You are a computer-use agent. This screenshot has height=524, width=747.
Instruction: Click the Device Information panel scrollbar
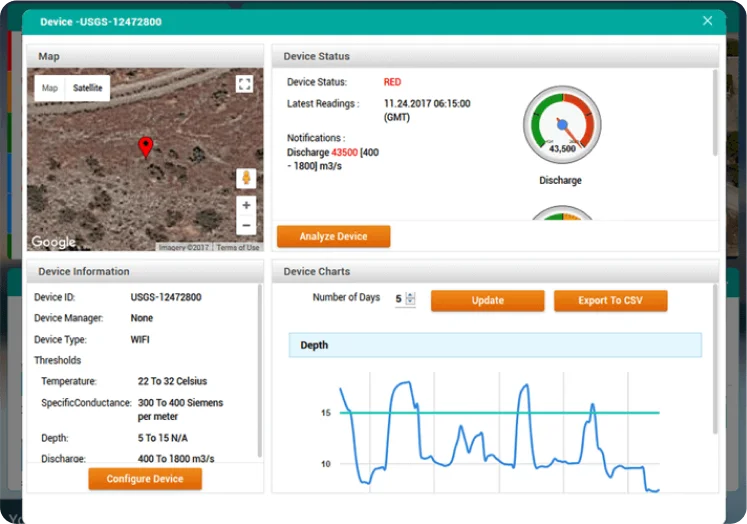click(260, 370)
